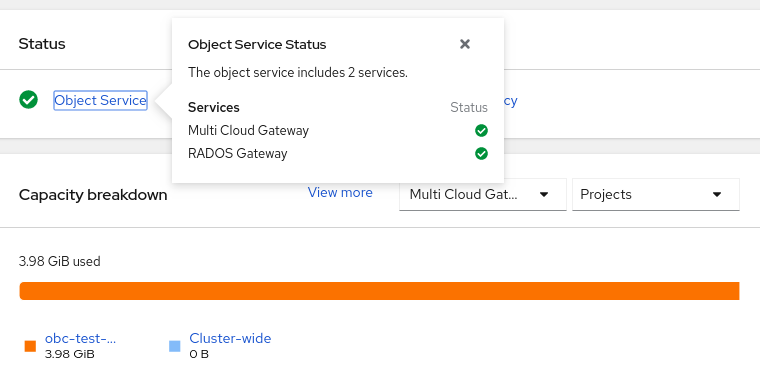
Task: Click the RADOS Gateway status check icon
Action: pyautogui.click(x=481, y=154)
